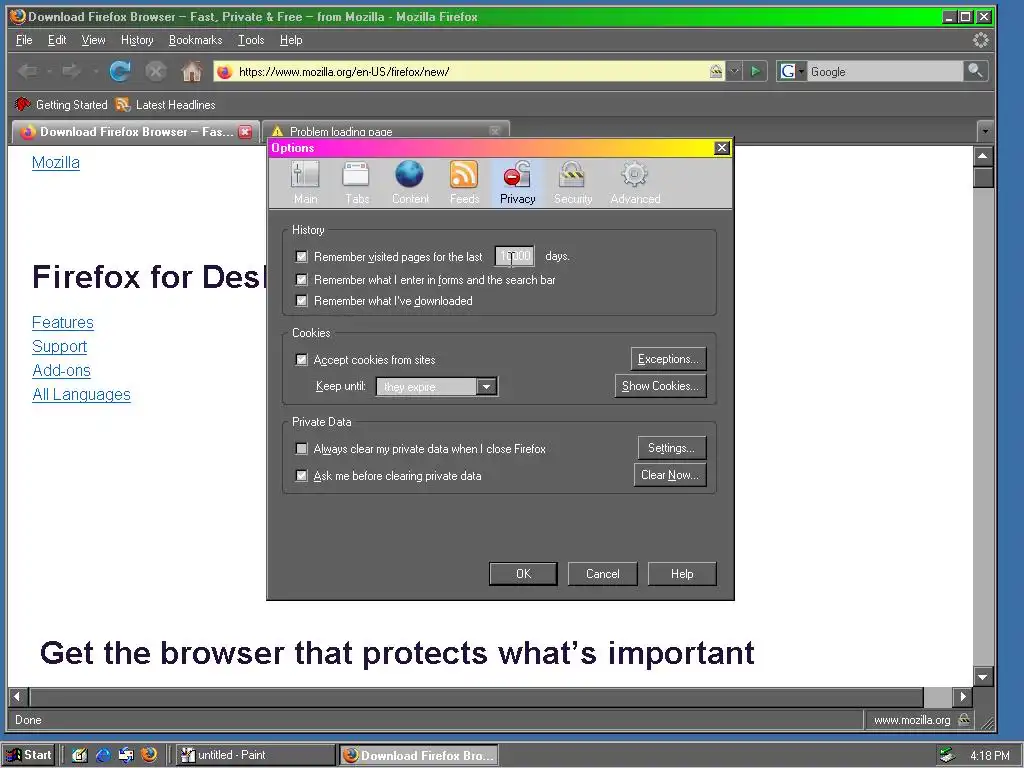Open the search engine selector dropdown
Image resolution: width=1024 pixels, height=768 pixels.
[x=791, y=71]
